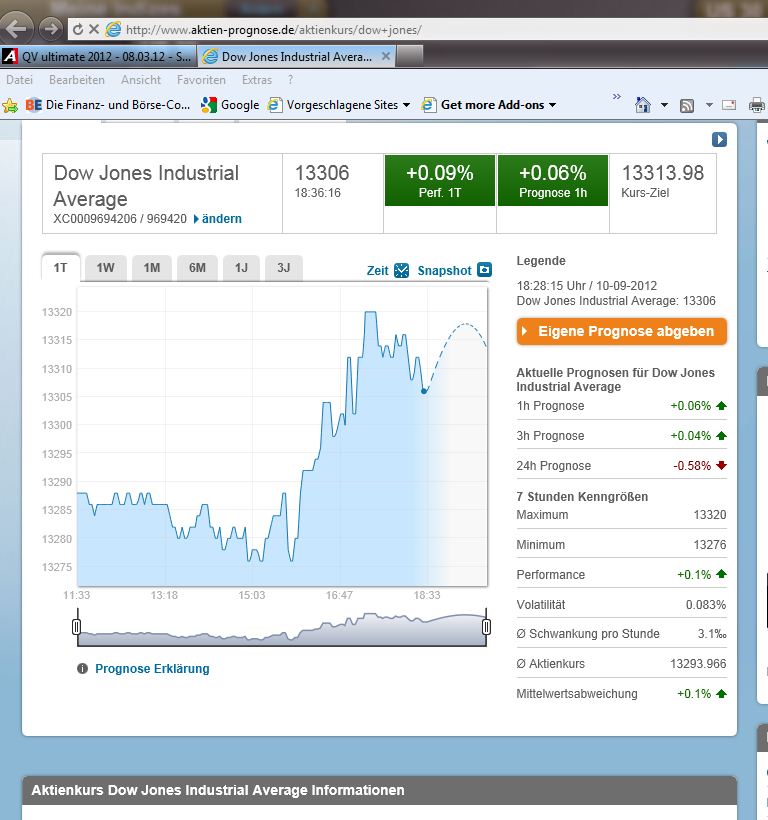Screen dimensions: 768x820
Task: Click the Ø Aktienkurs value 13293.966
Action: pyautogui.click(x=698, y=664)
